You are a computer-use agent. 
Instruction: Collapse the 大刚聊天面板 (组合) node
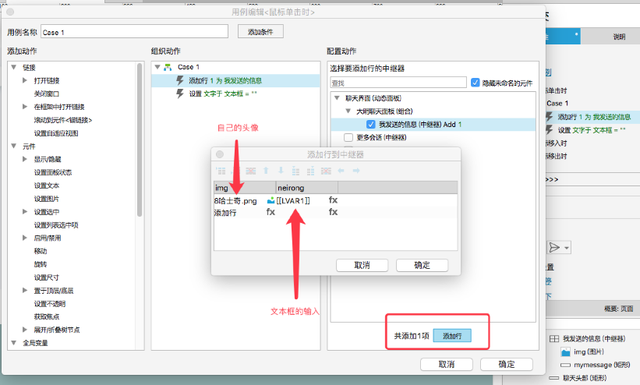(x=348, y=111)
